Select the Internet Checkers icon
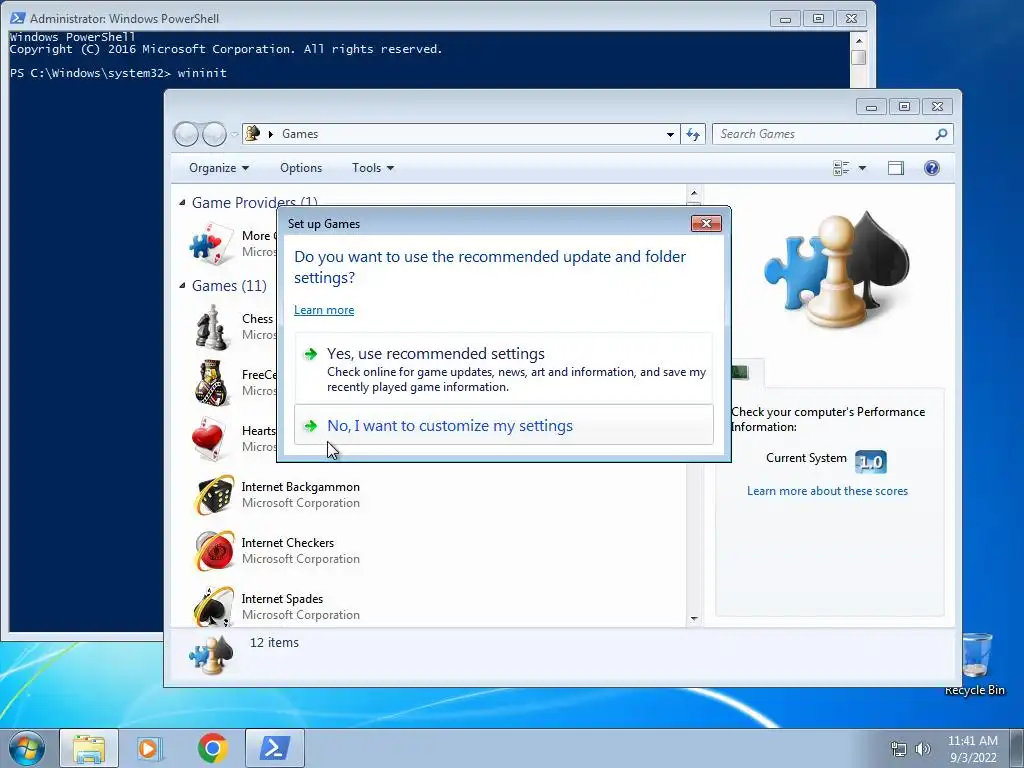The image size is (1024, 768). [214, 551]
